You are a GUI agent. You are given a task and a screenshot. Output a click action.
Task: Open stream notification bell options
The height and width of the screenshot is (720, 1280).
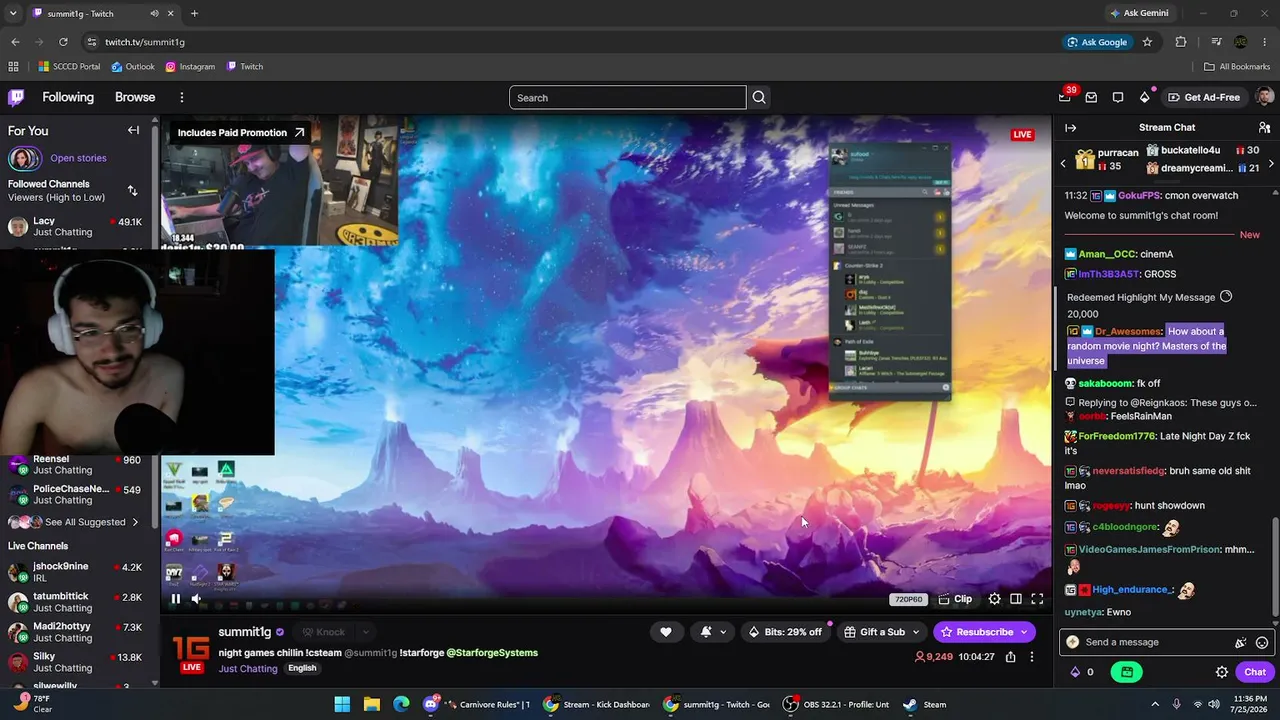point(713,632)
